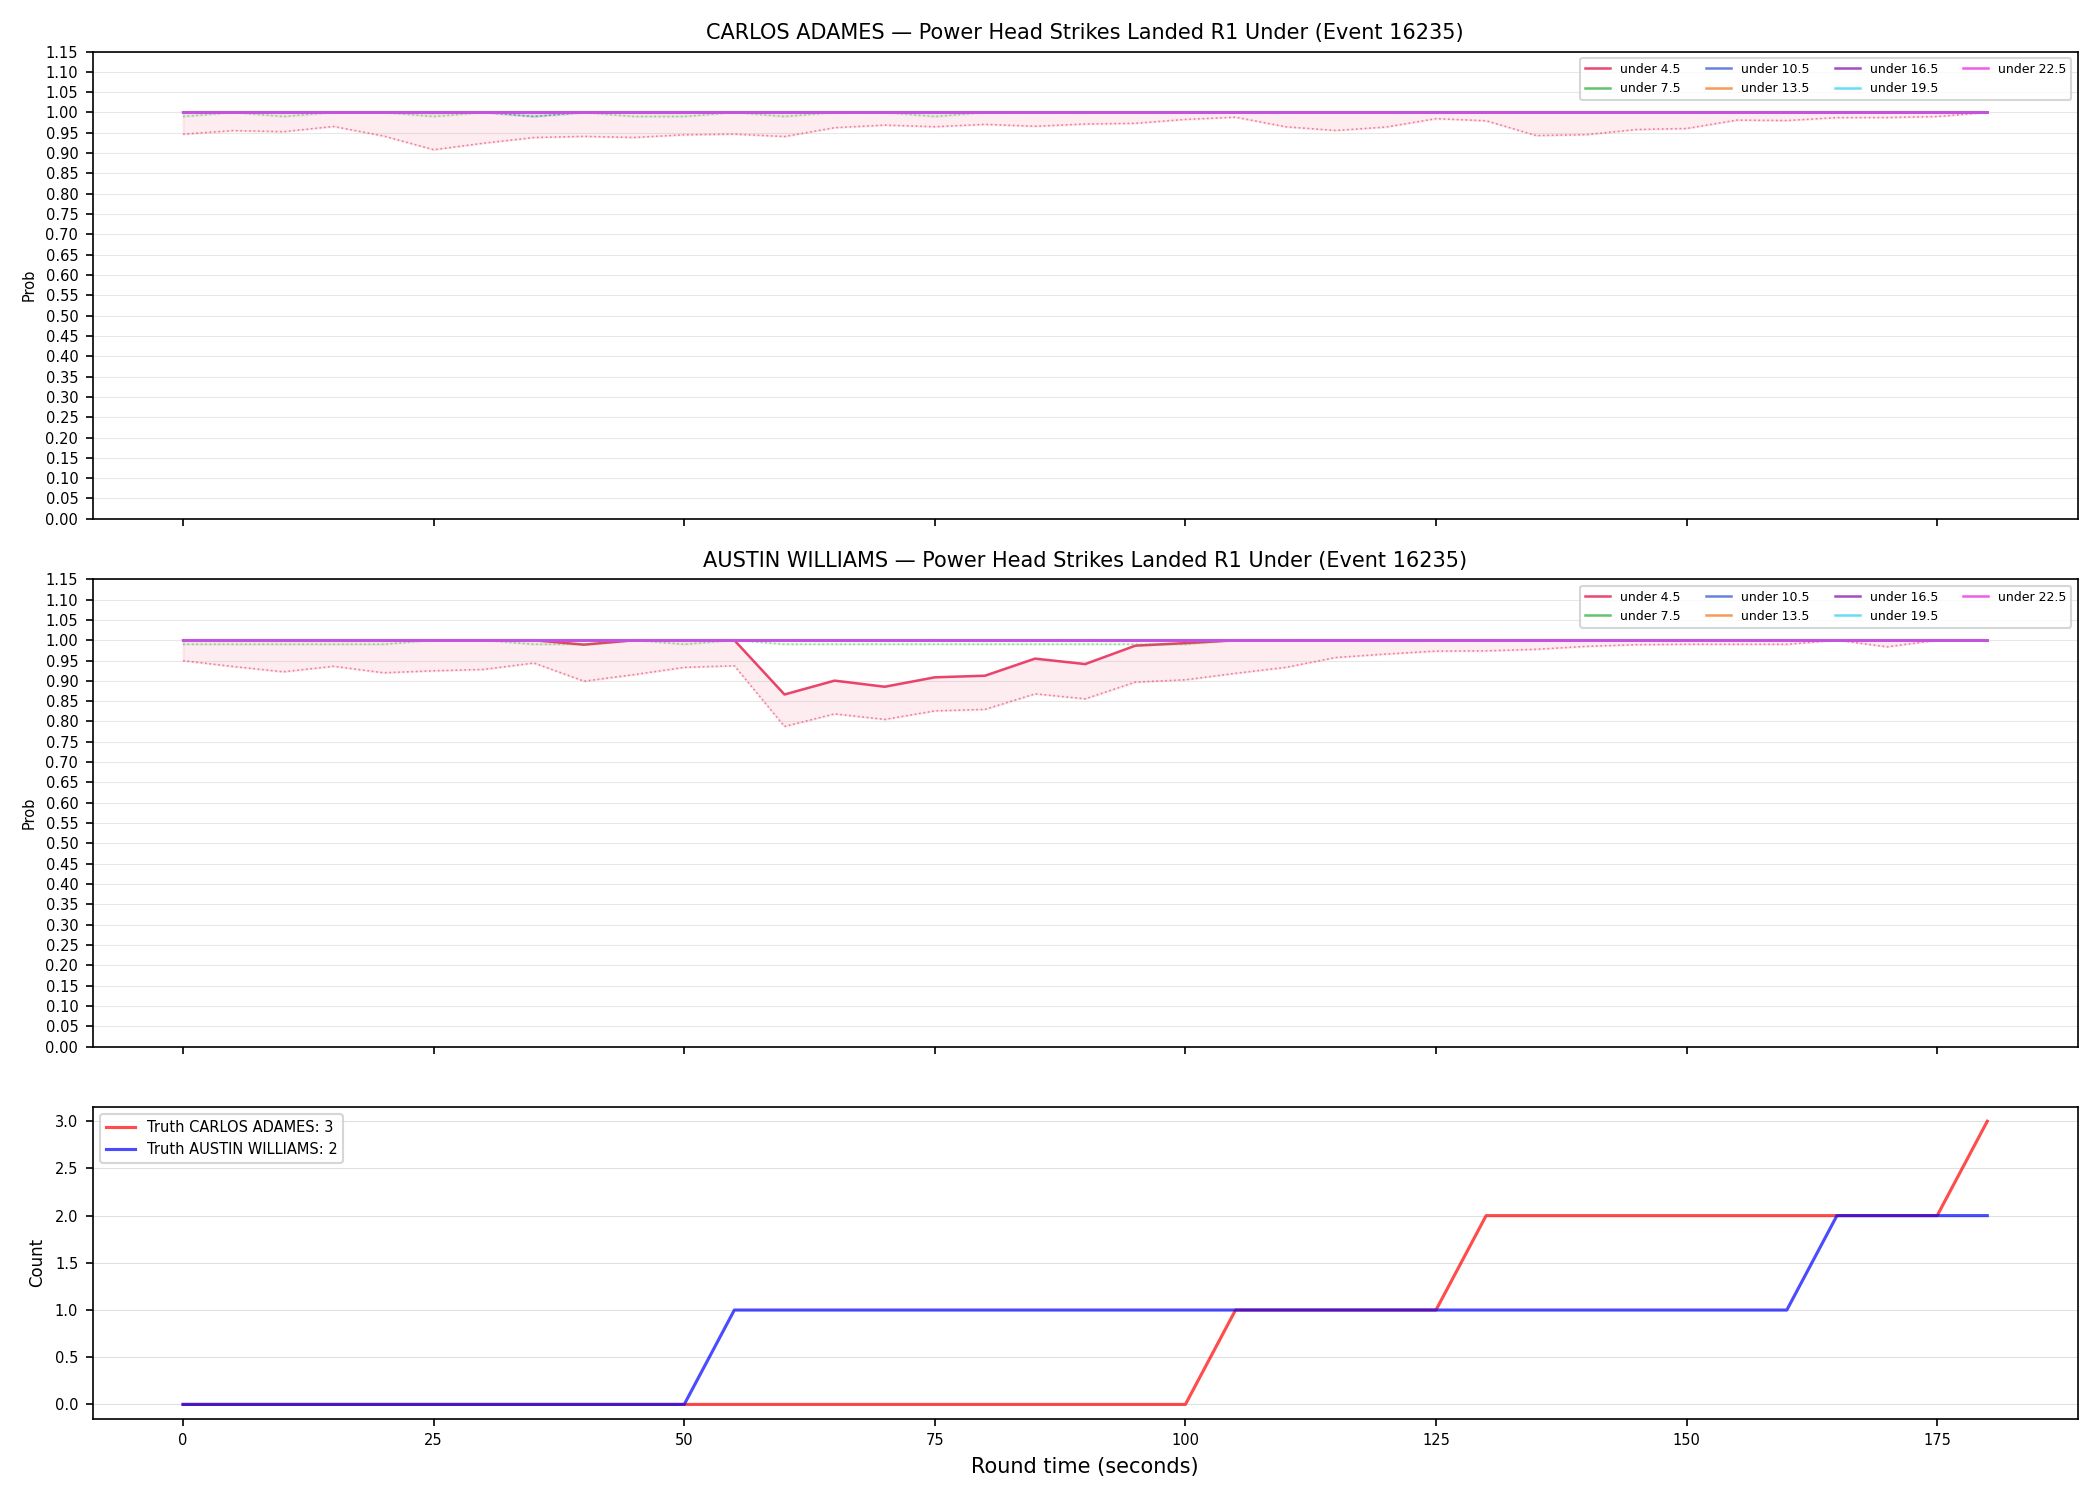2100x1500 pixels.
Task: Click x-axis tick label '75'
Action: pyautogui.click(x=934, y=1440)
